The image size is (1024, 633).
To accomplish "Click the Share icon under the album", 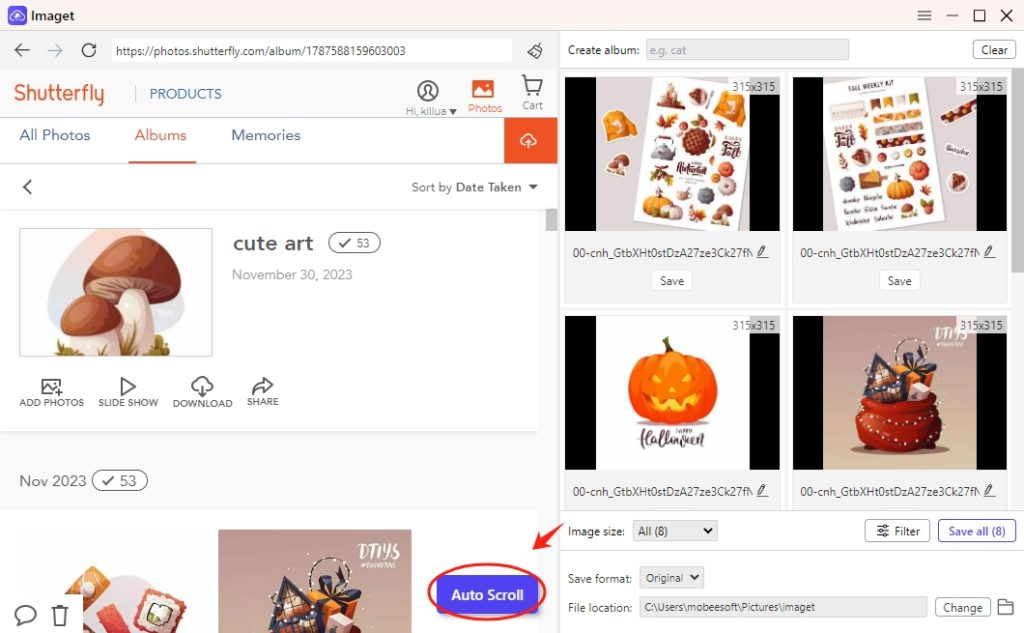I will tap(262, 390).
